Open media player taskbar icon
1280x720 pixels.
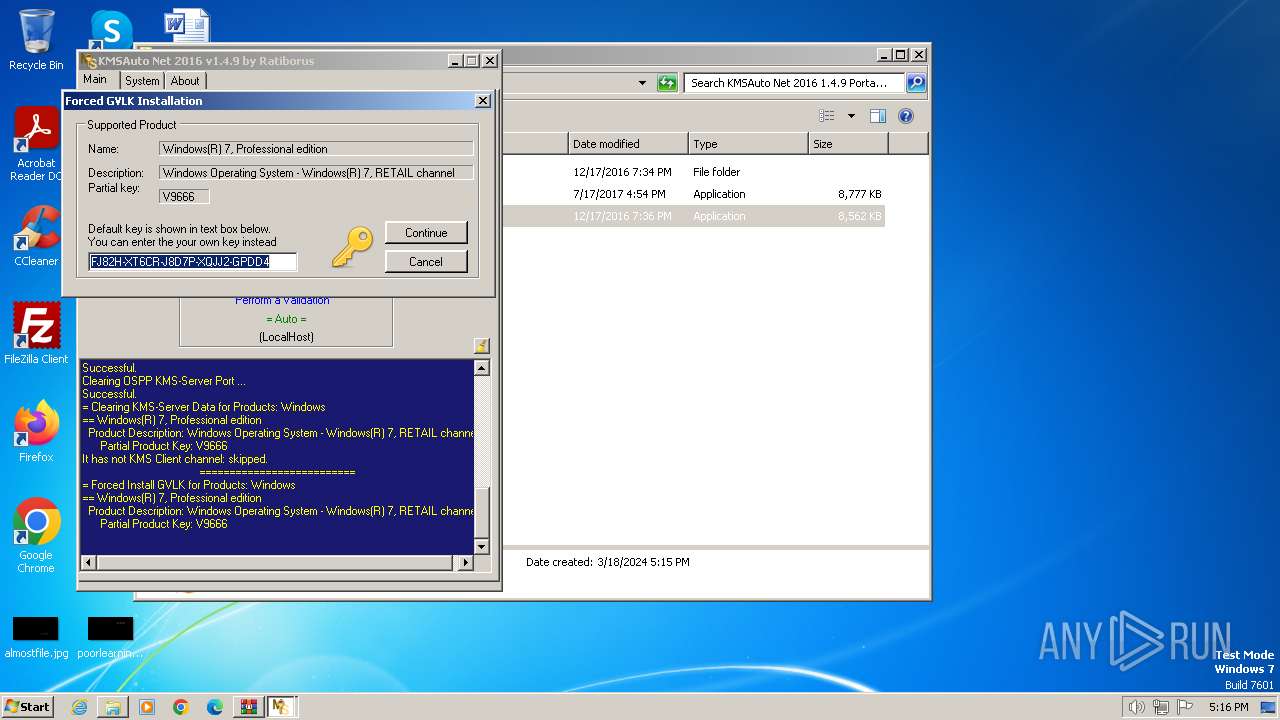click(x=147, y=707)
